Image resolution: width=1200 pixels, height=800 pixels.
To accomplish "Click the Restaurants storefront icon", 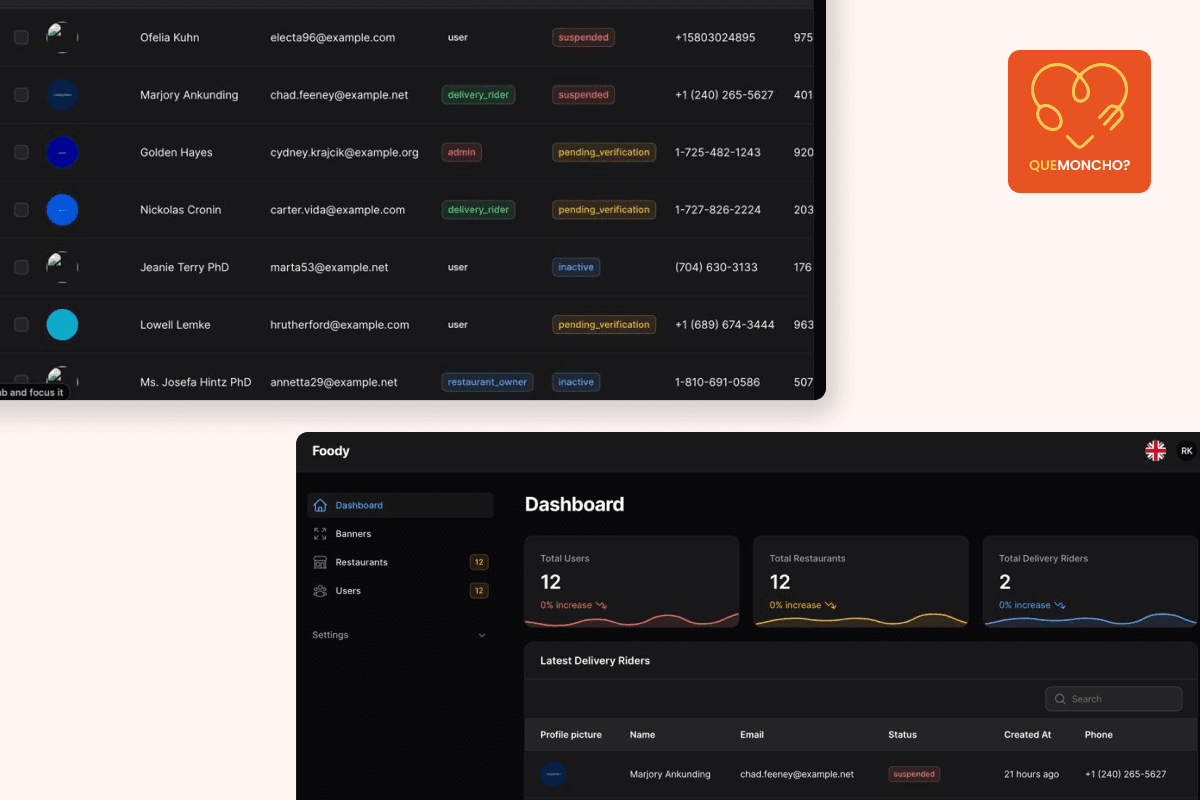I will click(x=320, y=562).
